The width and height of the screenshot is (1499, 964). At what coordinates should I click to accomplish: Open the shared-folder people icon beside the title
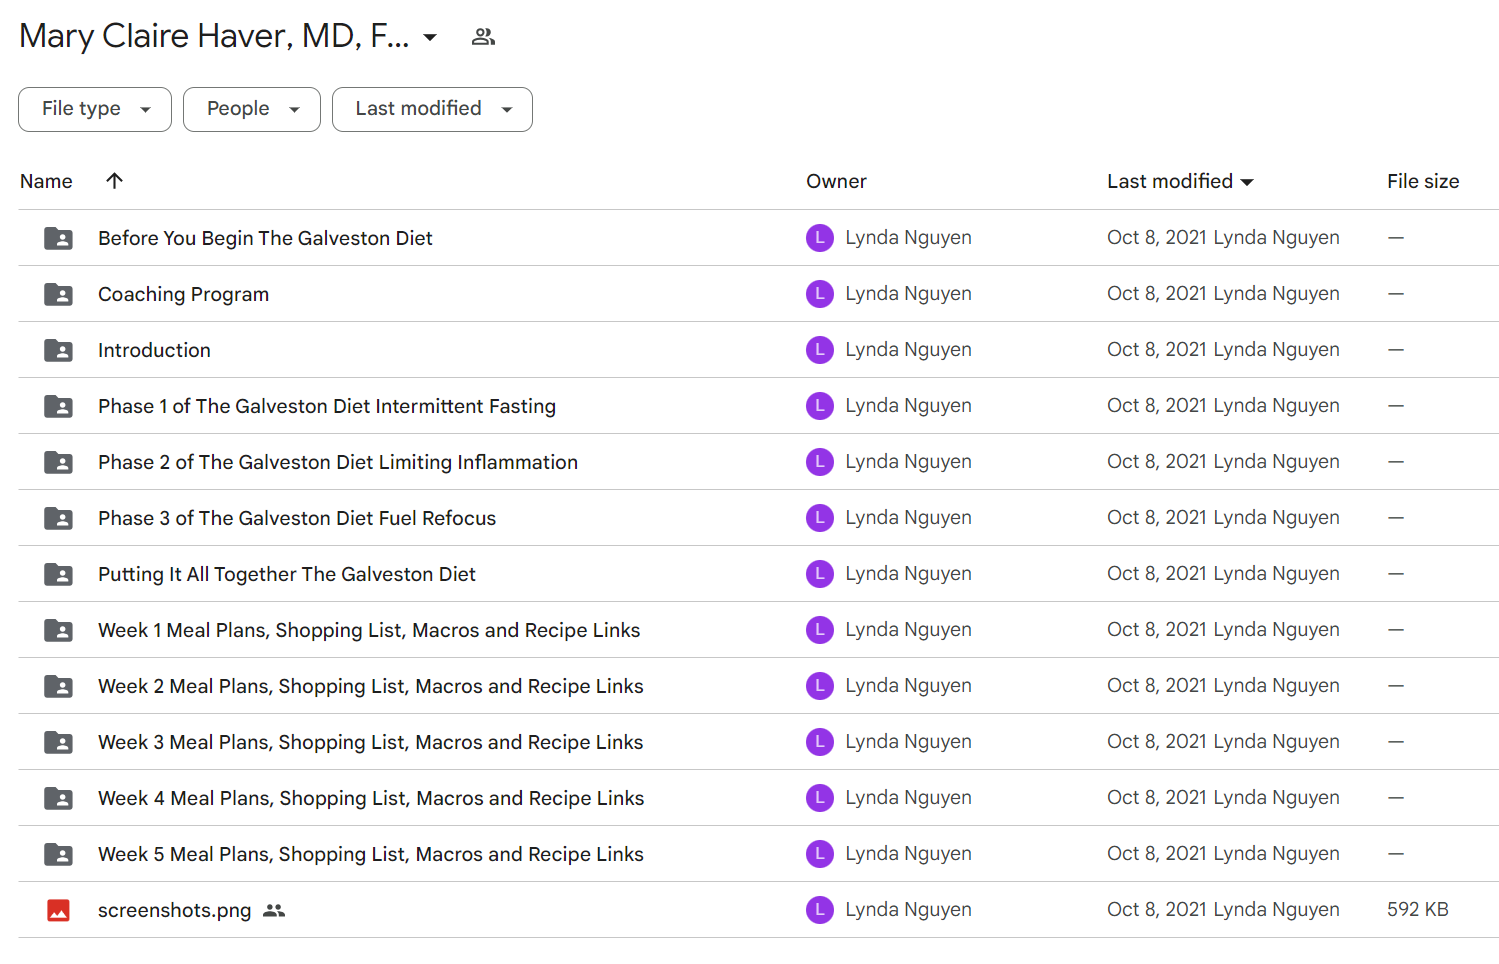pos(483,37)
